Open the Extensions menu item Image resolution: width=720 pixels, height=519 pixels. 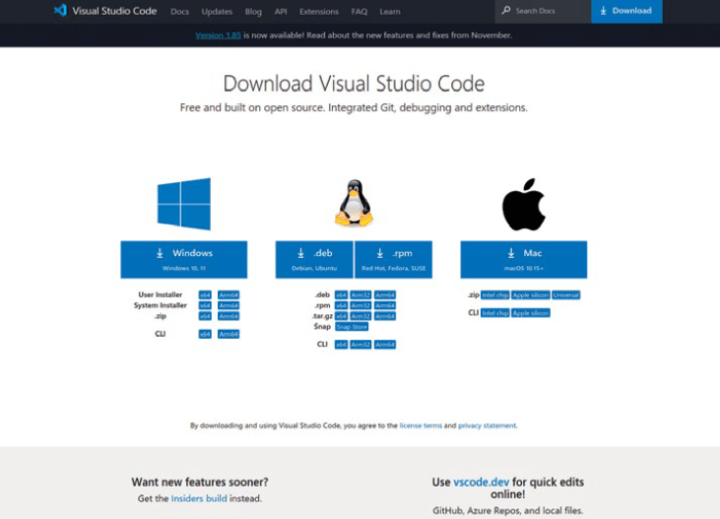(x=319, y=11)
